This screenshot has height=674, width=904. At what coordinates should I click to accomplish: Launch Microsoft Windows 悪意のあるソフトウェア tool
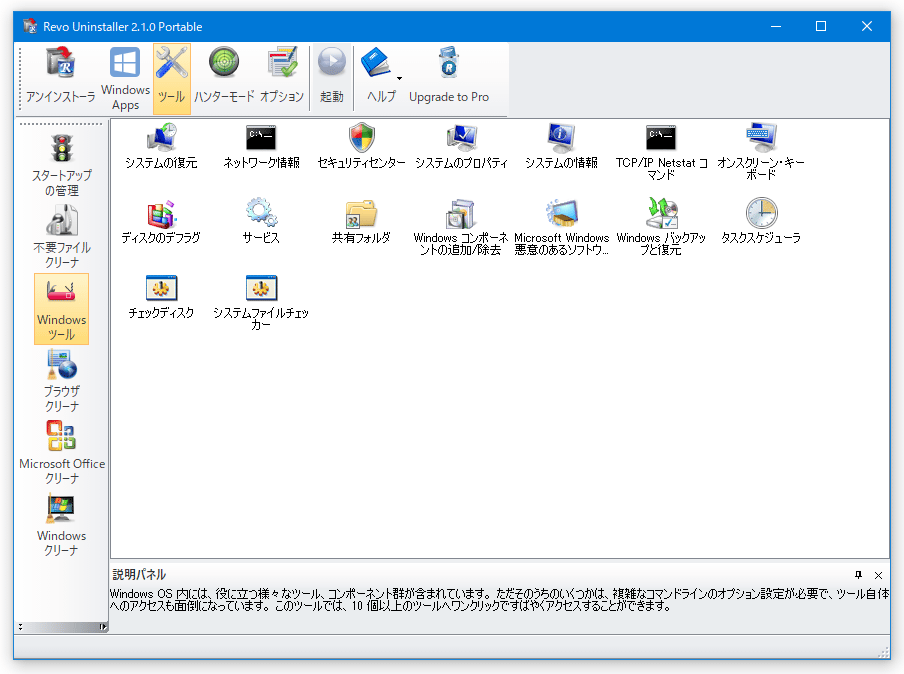562,227
